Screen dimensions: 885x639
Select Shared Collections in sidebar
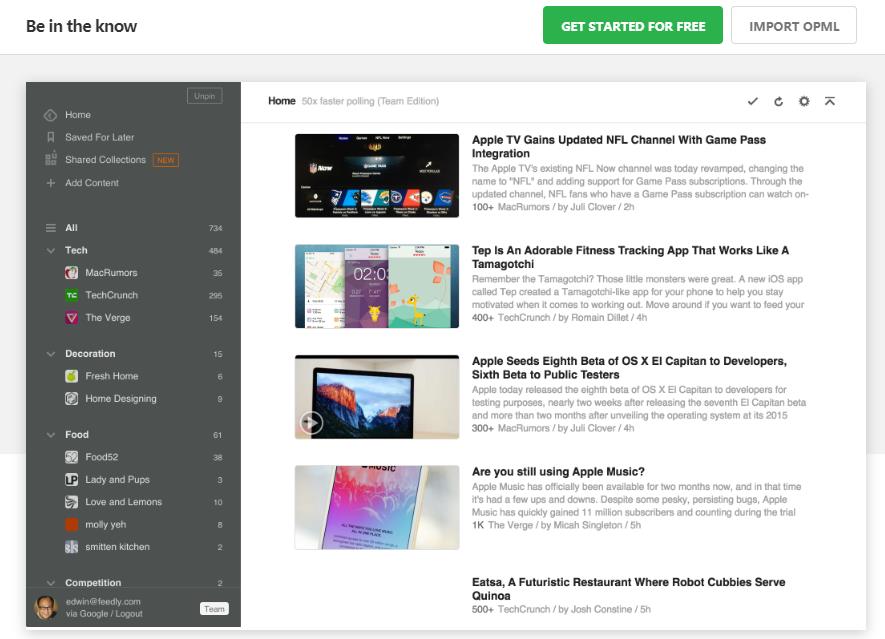click(x=105, y=160)
